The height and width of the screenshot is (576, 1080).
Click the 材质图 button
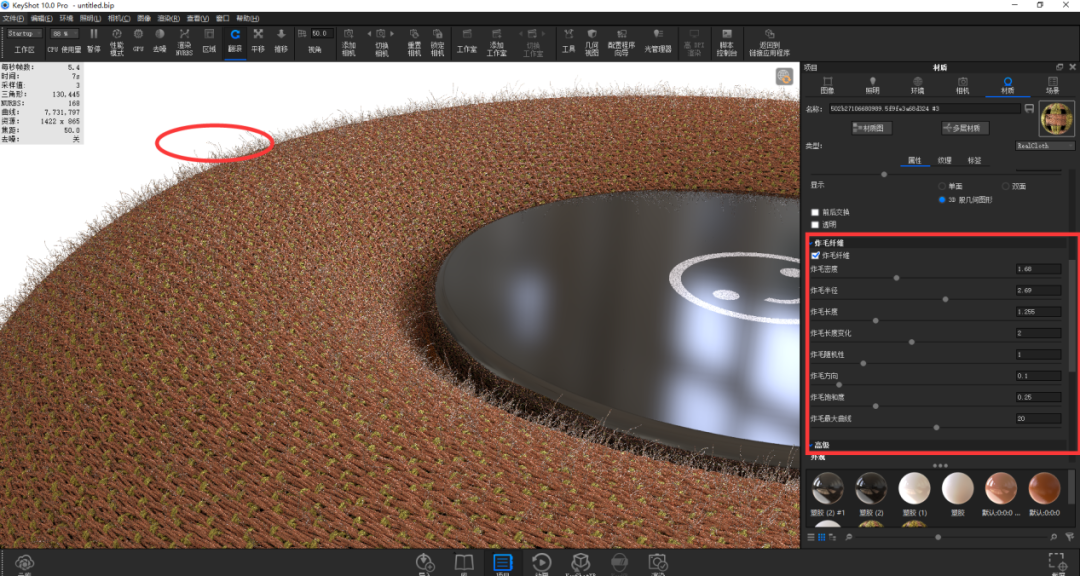pyautogui.click(x=872, y=128)
